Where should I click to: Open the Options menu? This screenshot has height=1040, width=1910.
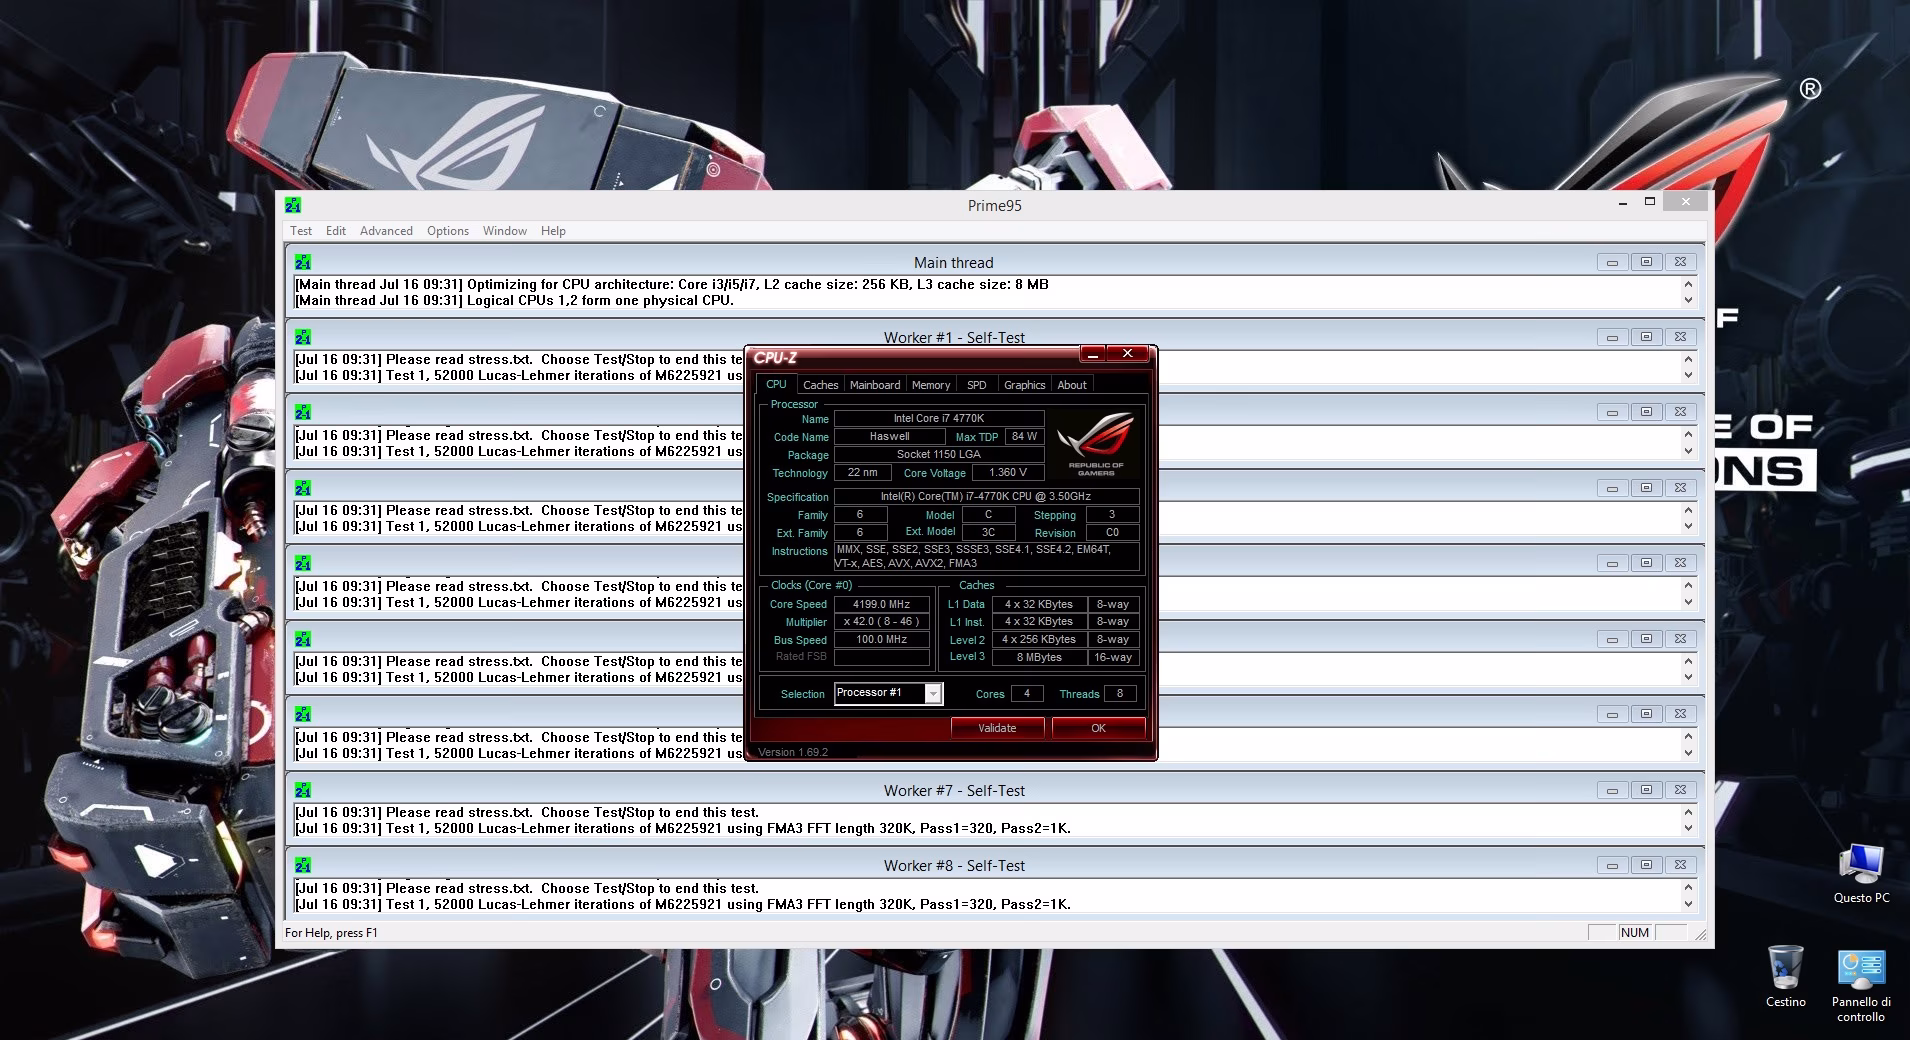448,231
